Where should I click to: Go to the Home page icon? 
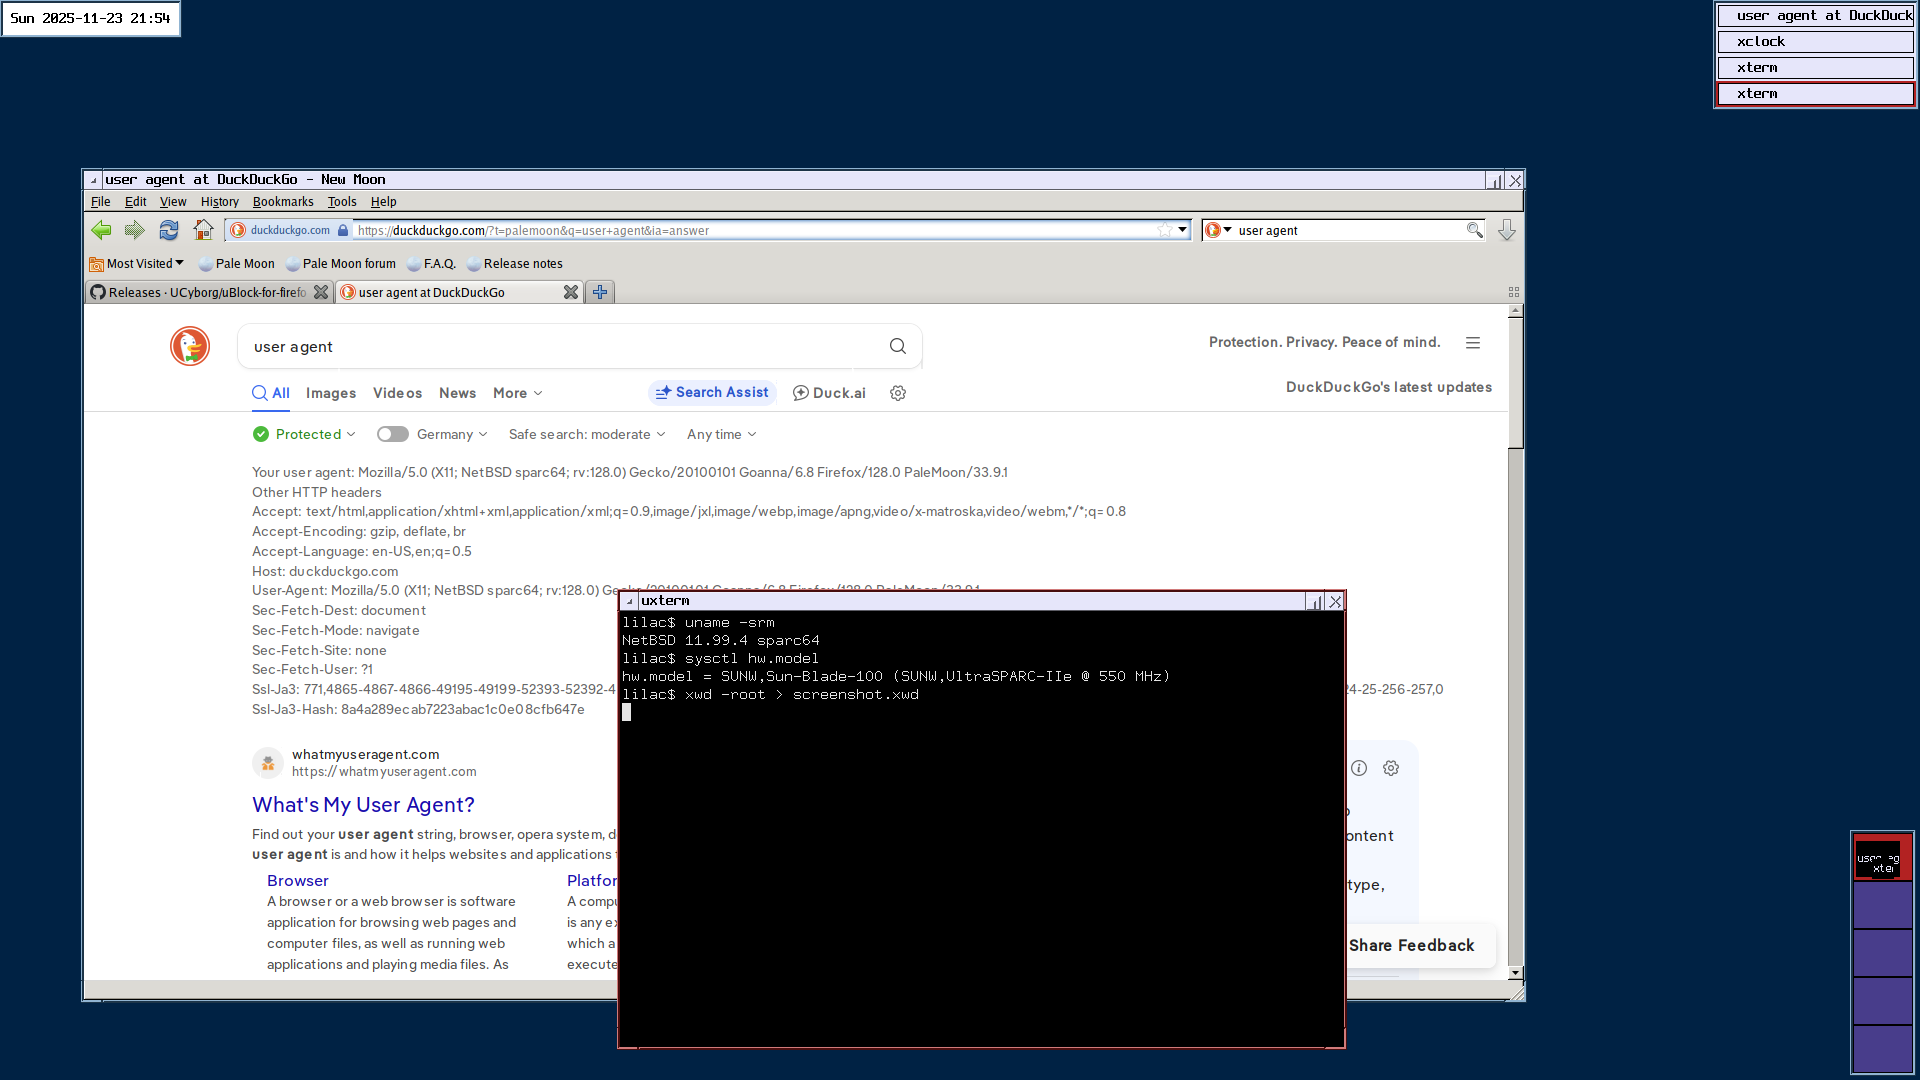point(203,230)
